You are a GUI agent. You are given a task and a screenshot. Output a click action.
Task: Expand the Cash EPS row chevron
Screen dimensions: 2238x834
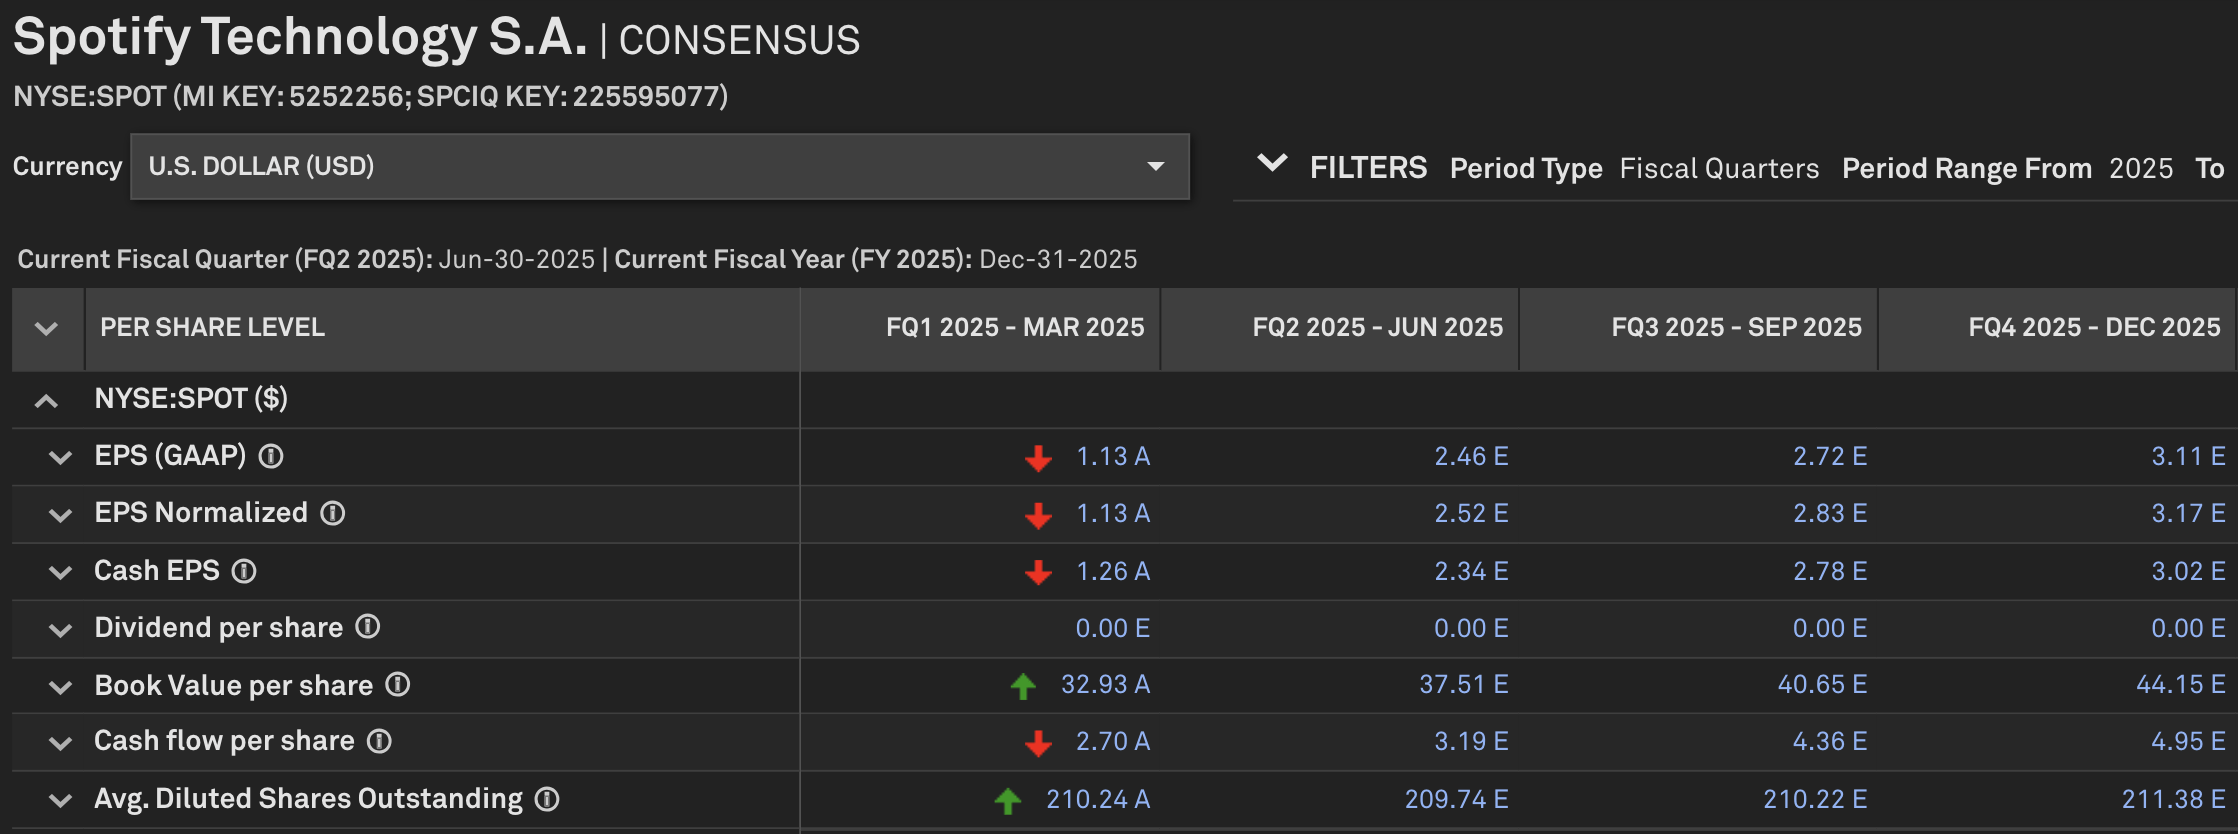click(61, 572)
